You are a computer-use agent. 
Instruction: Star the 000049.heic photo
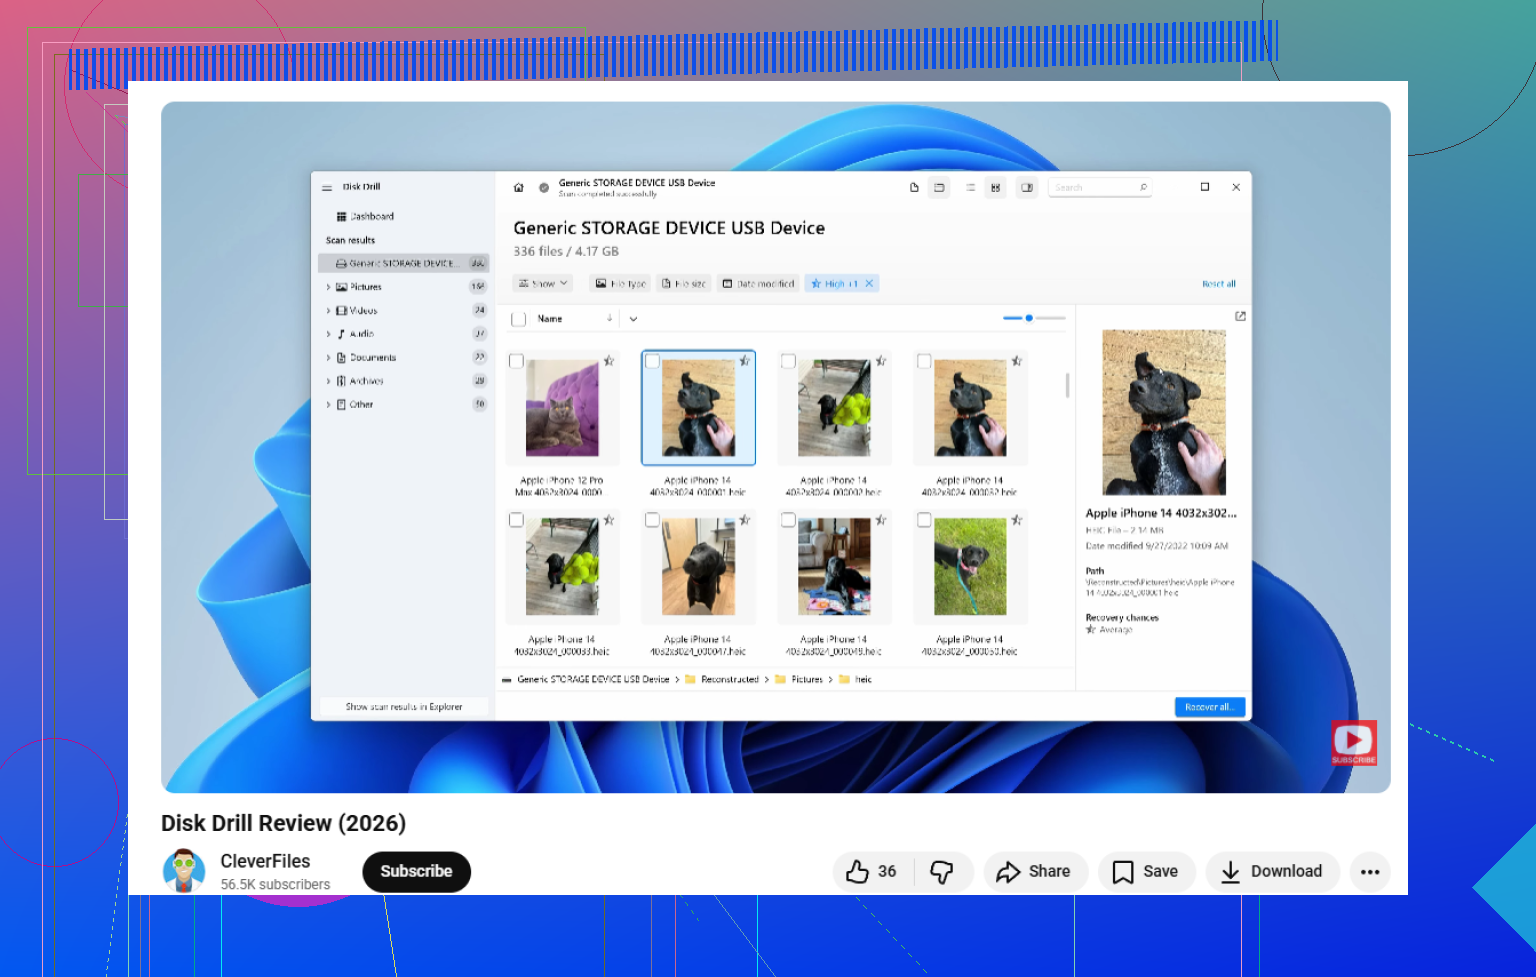click(881, 520)
